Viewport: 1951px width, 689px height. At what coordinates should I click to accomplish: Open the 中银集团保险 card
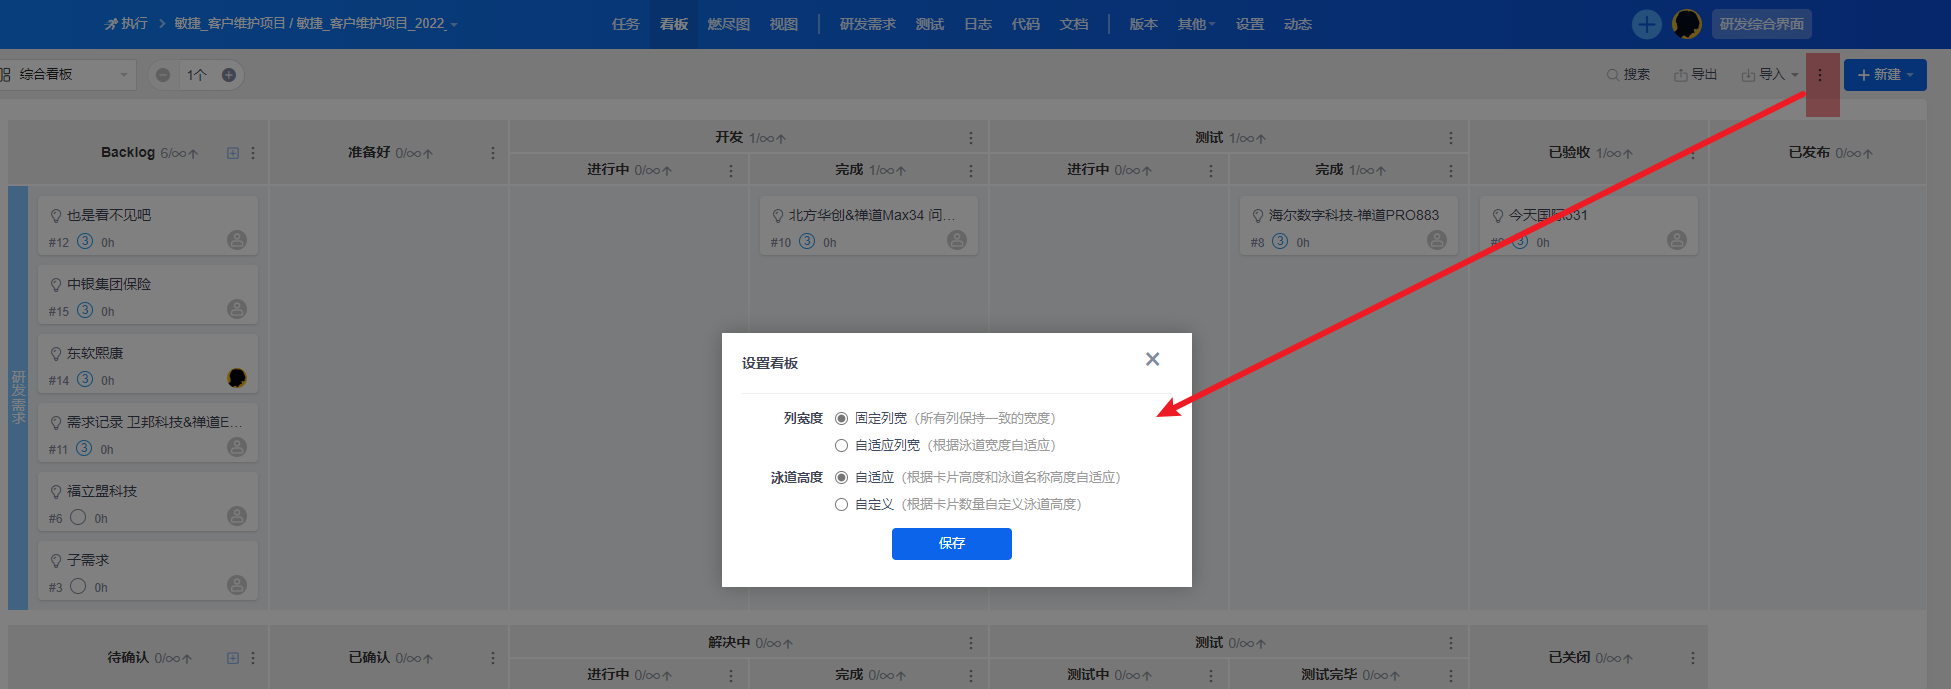pyautogui.click(x=148, y=294)
